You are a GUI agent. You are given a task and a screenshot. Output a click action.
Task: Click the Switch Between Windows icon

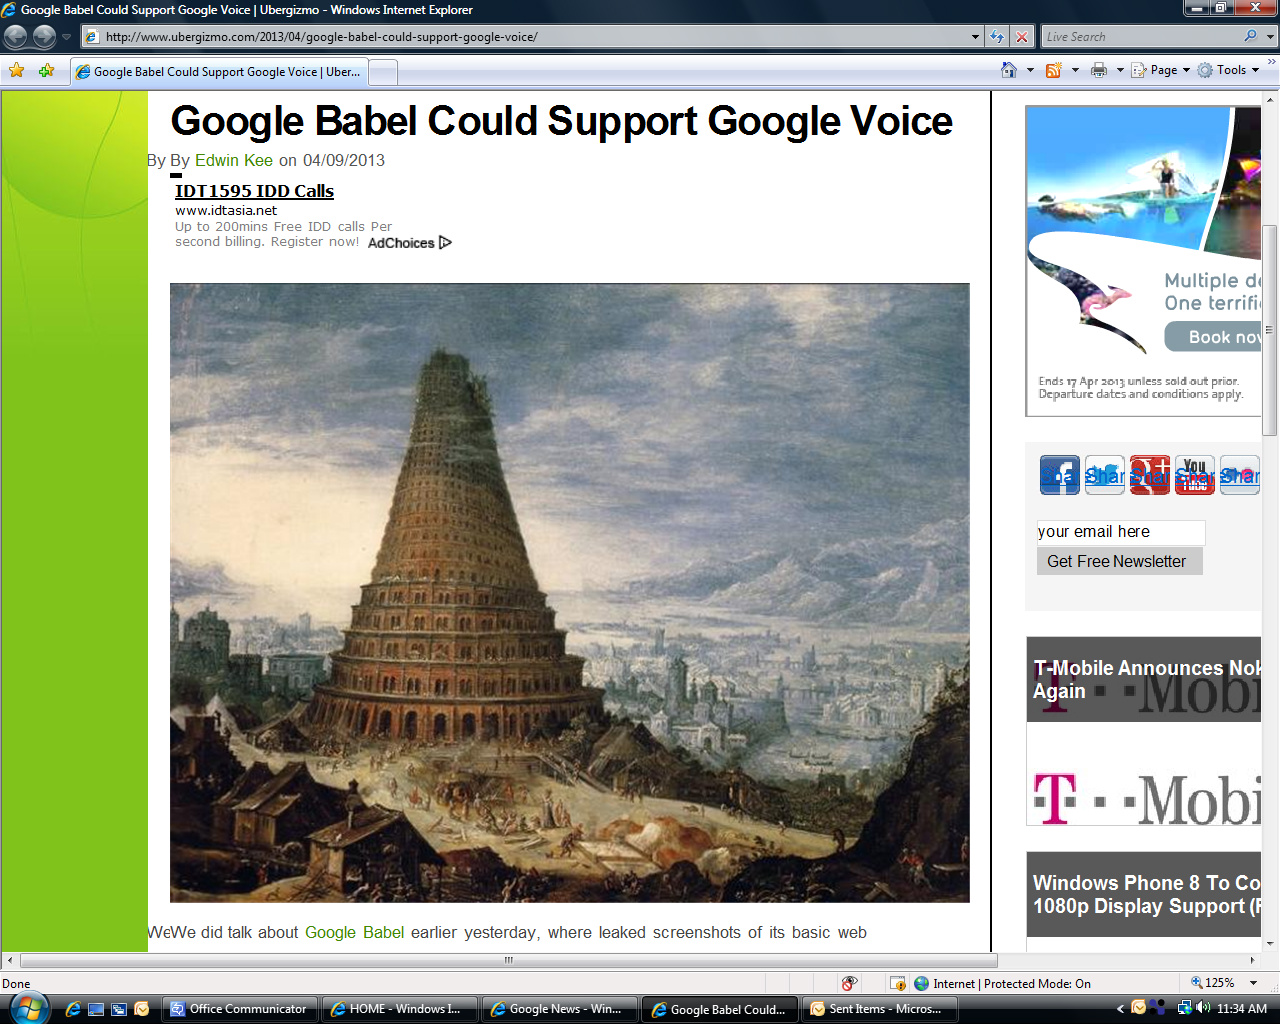[x=118, y=1009]
